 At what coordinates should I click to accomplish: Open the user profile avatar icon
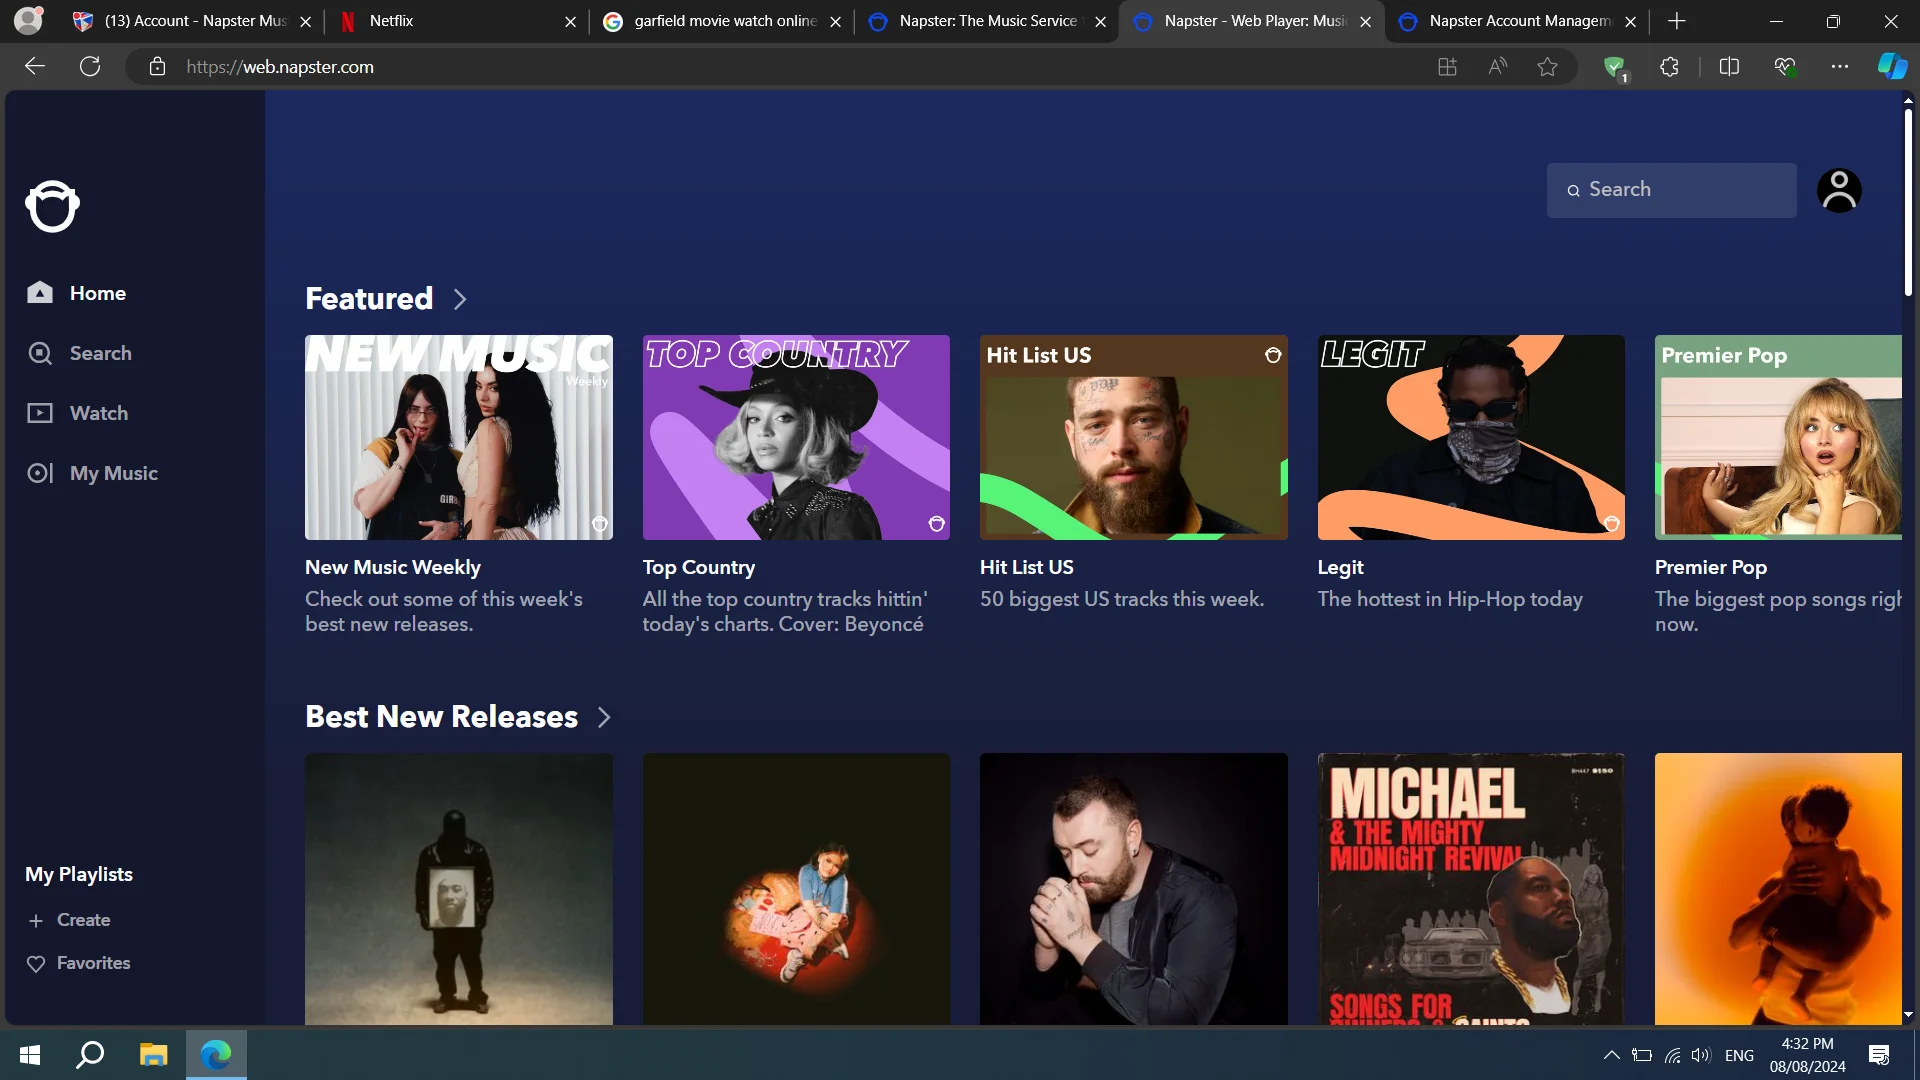click(x=1839, y=190)
